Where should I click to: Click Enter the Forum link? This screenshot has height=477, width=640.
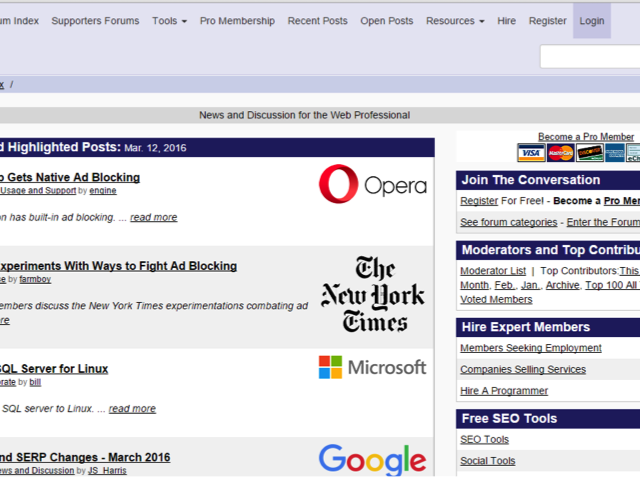[x=603, y=222]
